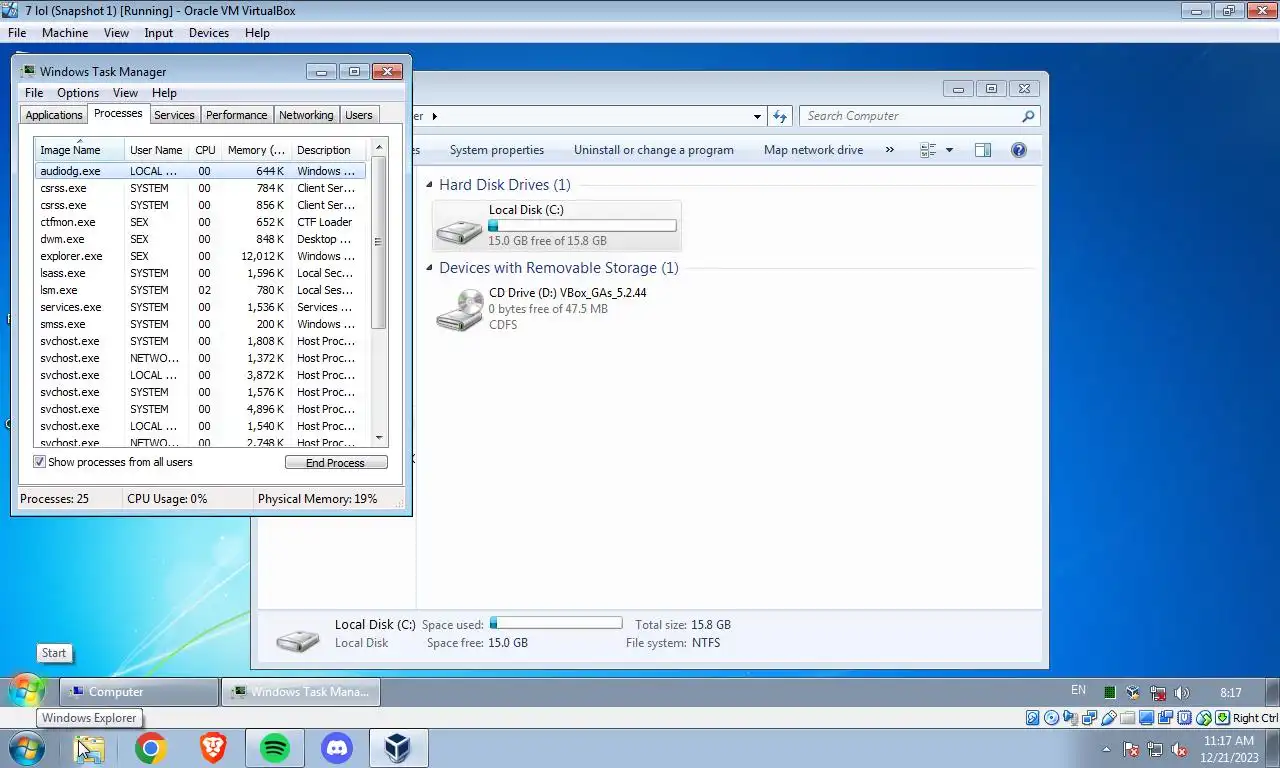Click change view icon in Computer toolbar
This screenshot has height=768, width=1280.
(x=928, y=150)
